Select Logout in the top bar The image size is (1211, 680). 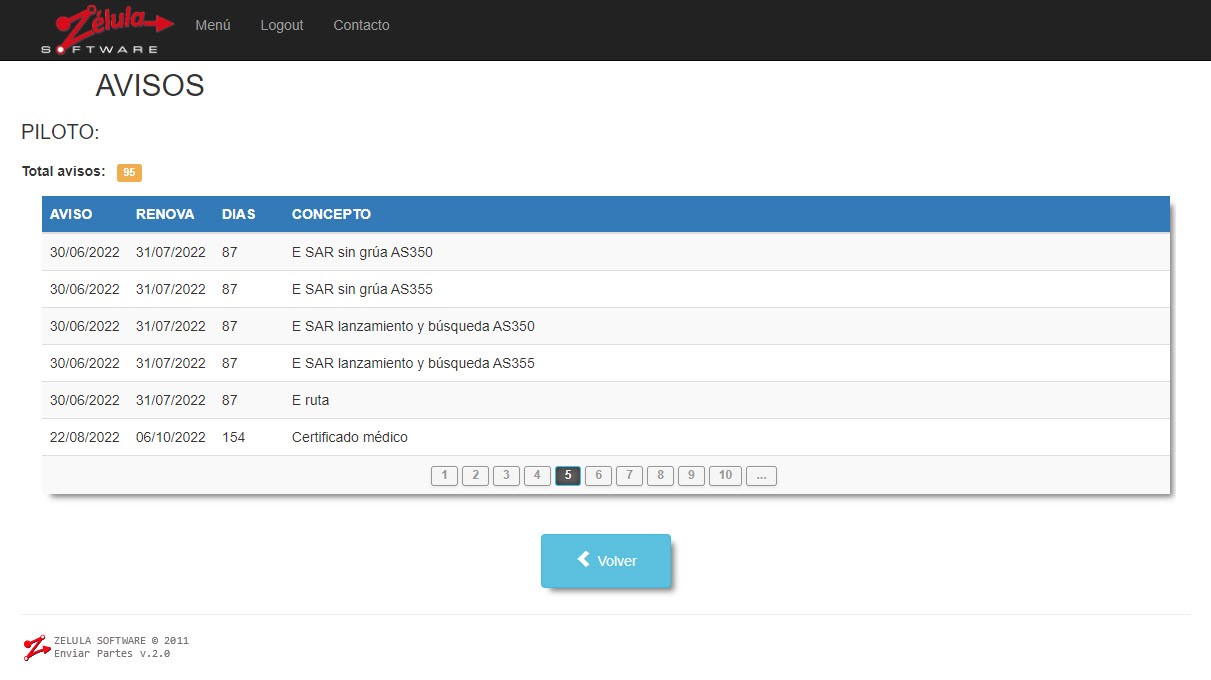(x=282, y=25)
